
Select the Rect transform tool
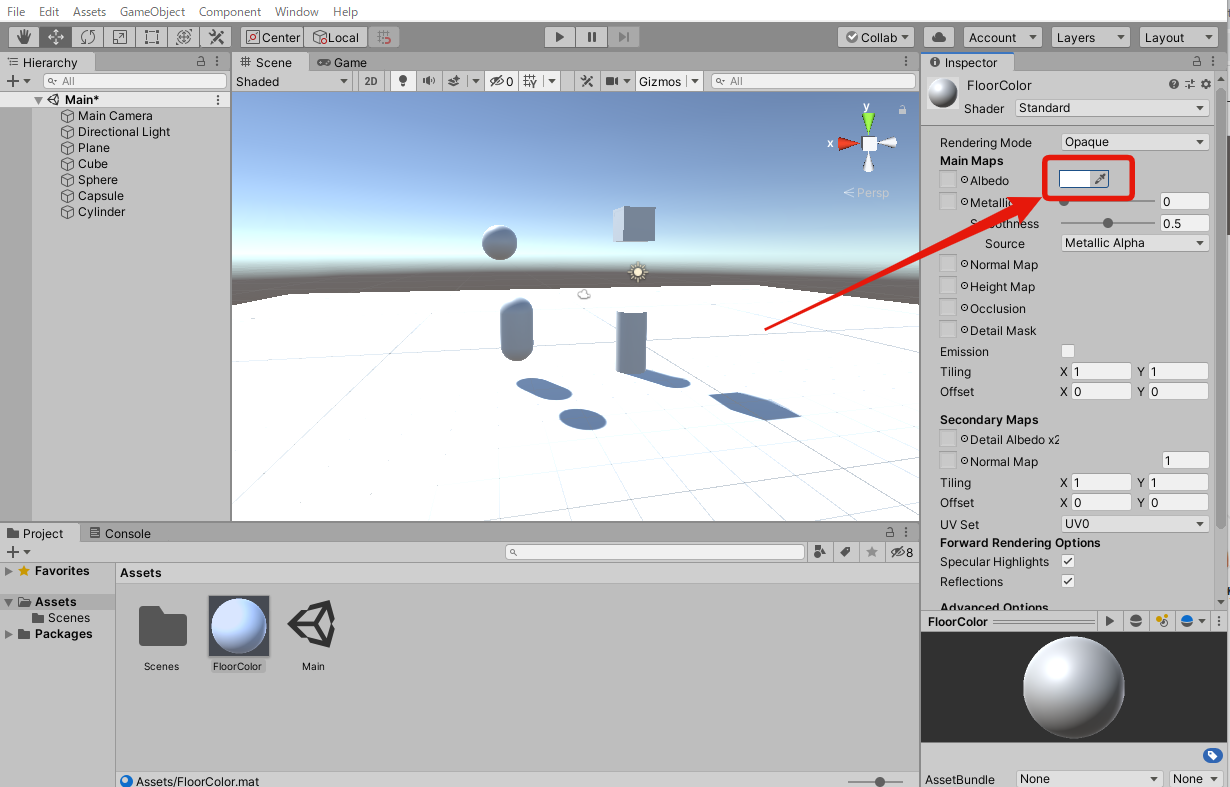click(152, 36)
